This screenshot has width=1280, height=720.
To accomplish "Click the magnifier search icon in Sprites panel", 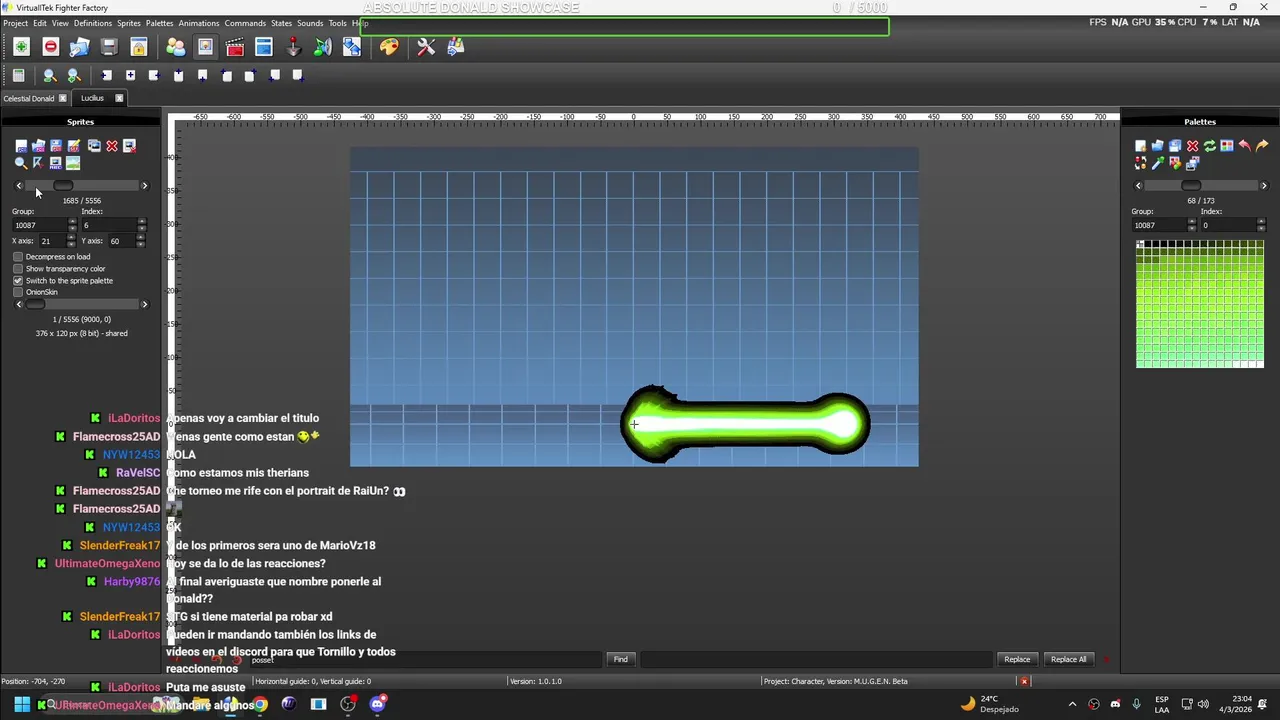I will (x=21, y=163).
